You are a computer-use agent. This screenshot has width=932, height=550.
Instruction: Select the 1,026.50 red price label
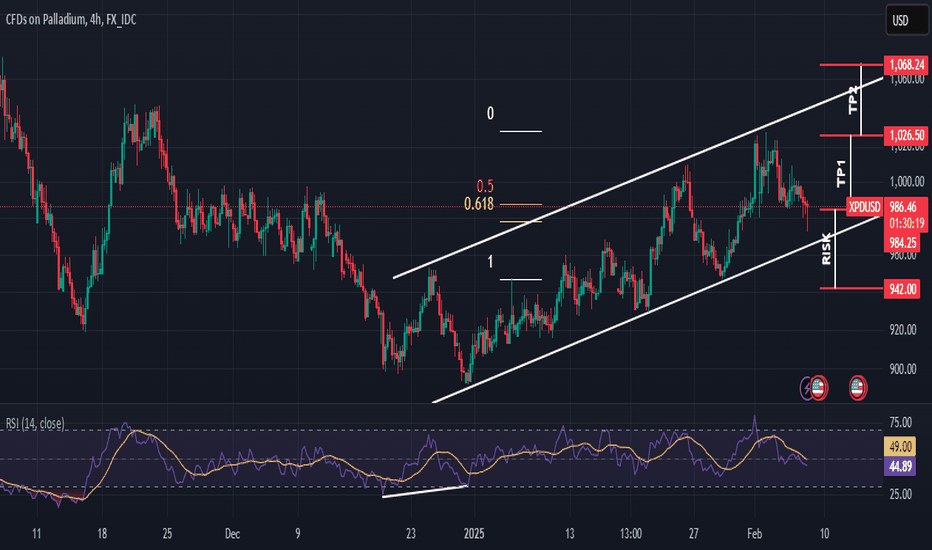pyautogui.click(x=906, y=136)
